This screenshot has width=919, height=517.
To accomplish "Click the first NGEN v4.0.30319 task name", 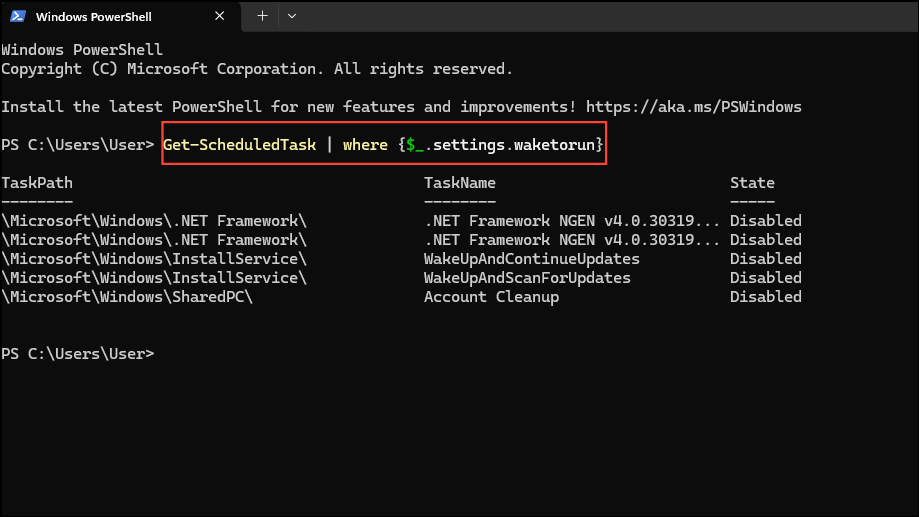I will [x=571, y=221].
